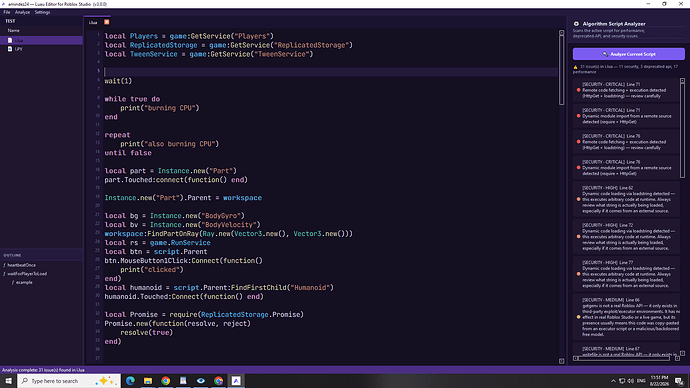Click editor scroll-down arrow
This screenshot has width=690, height=388.
click(x=561, y=361)
